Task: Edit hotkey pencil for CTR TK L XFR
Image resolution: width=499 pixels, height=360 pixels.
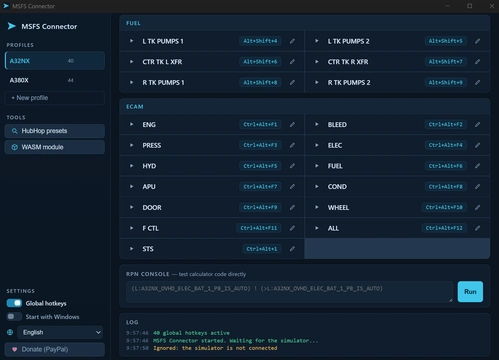Action: point(292,62)
